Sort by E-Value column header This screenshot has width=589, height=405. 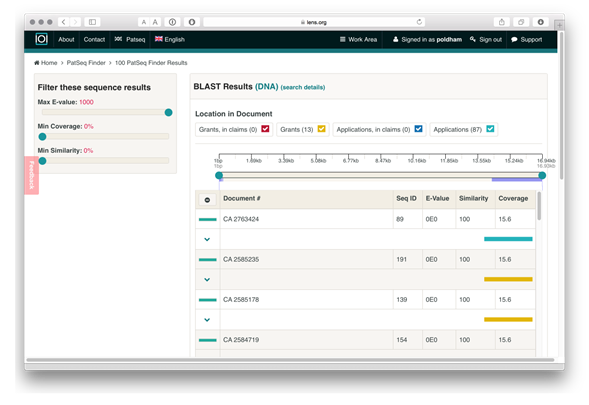(437, 198)
